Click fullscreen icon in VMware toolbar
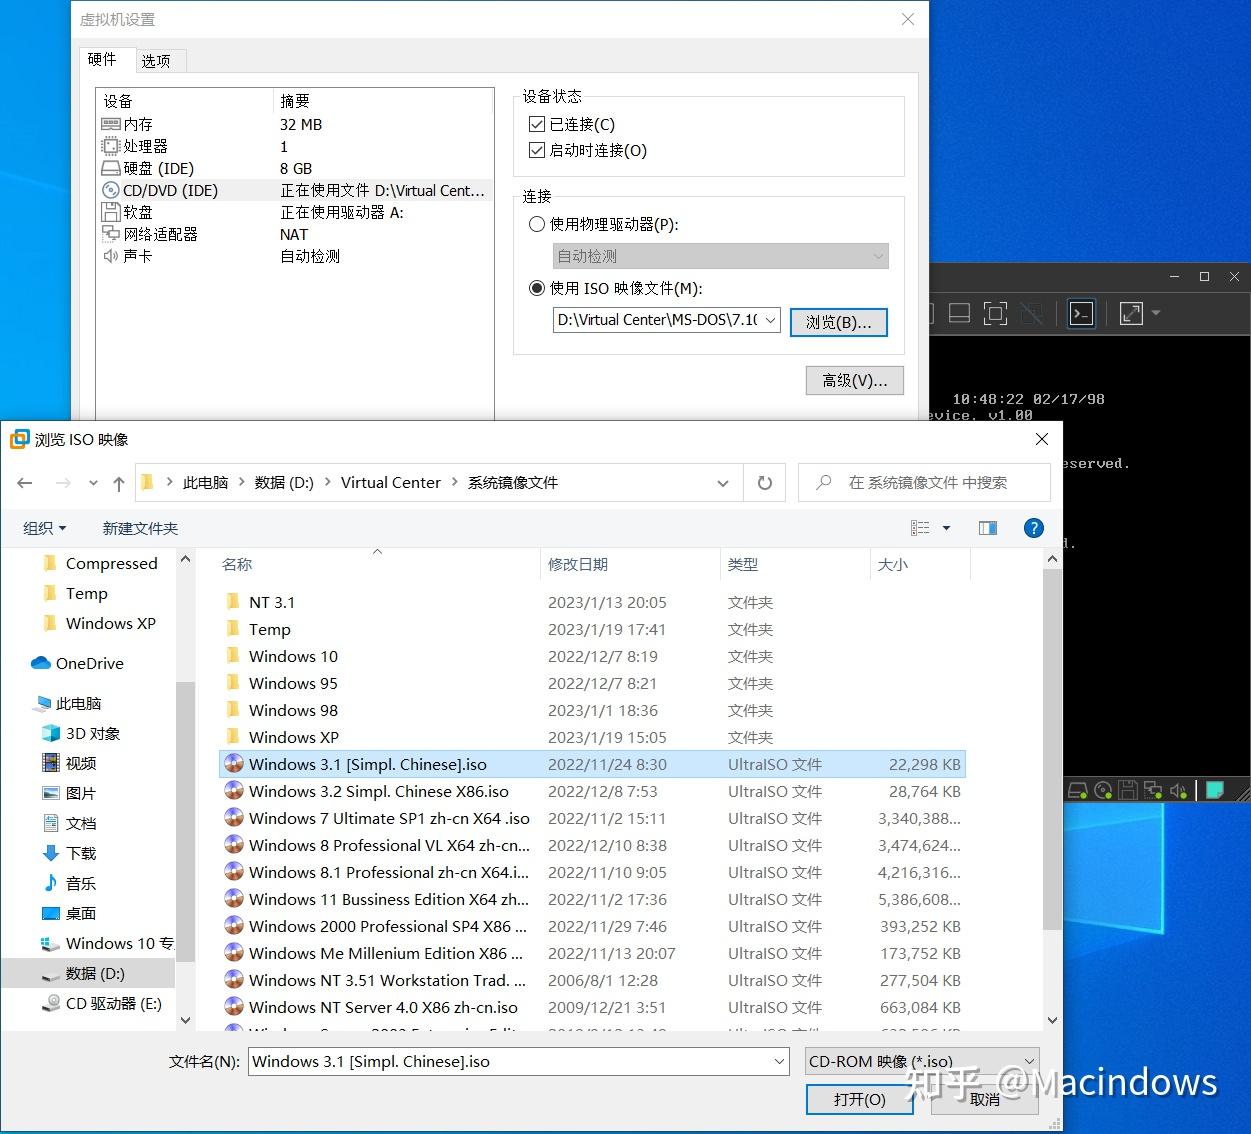This screenshot has height=1134, width=1251. (995, 313)
